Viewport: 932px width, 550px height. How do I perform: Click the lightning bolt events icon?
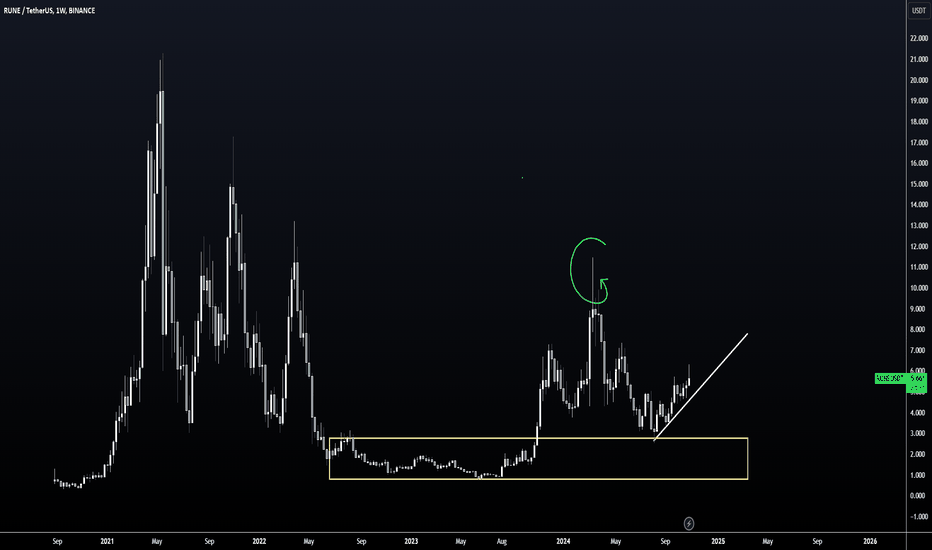688,523
